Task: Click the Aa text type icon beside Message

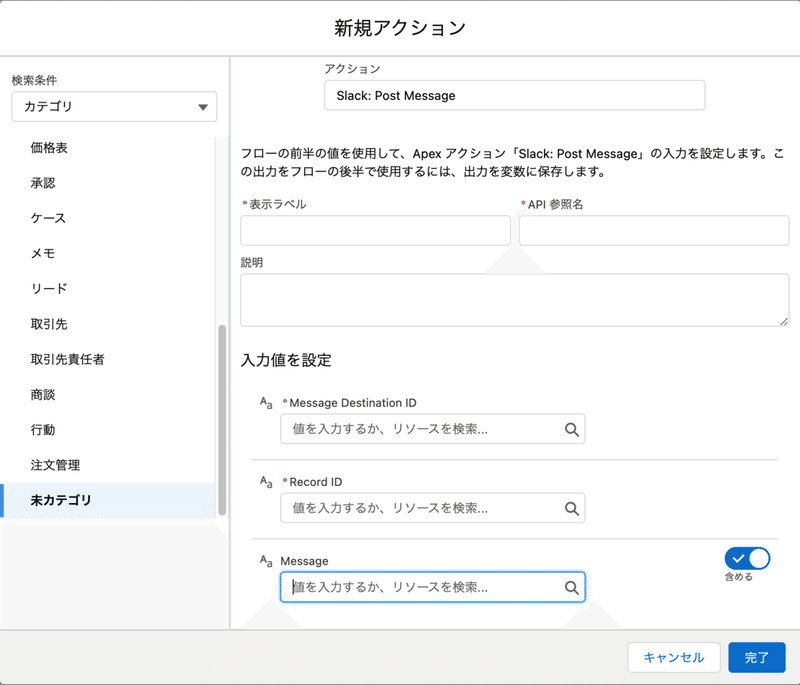Action: point(266,561)
